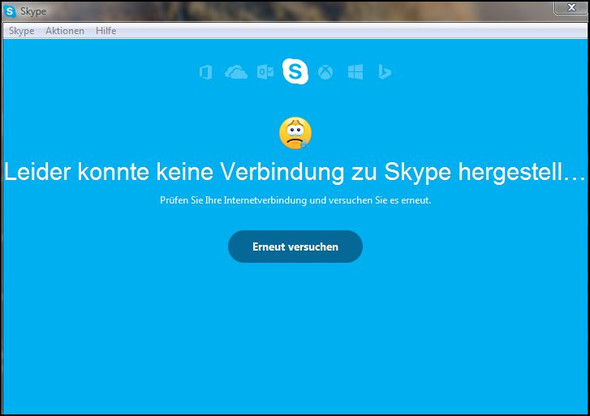Viewport: 590px width, 416px height.
Task: Open the Outlook icon in the header
Action: (265, 72)
